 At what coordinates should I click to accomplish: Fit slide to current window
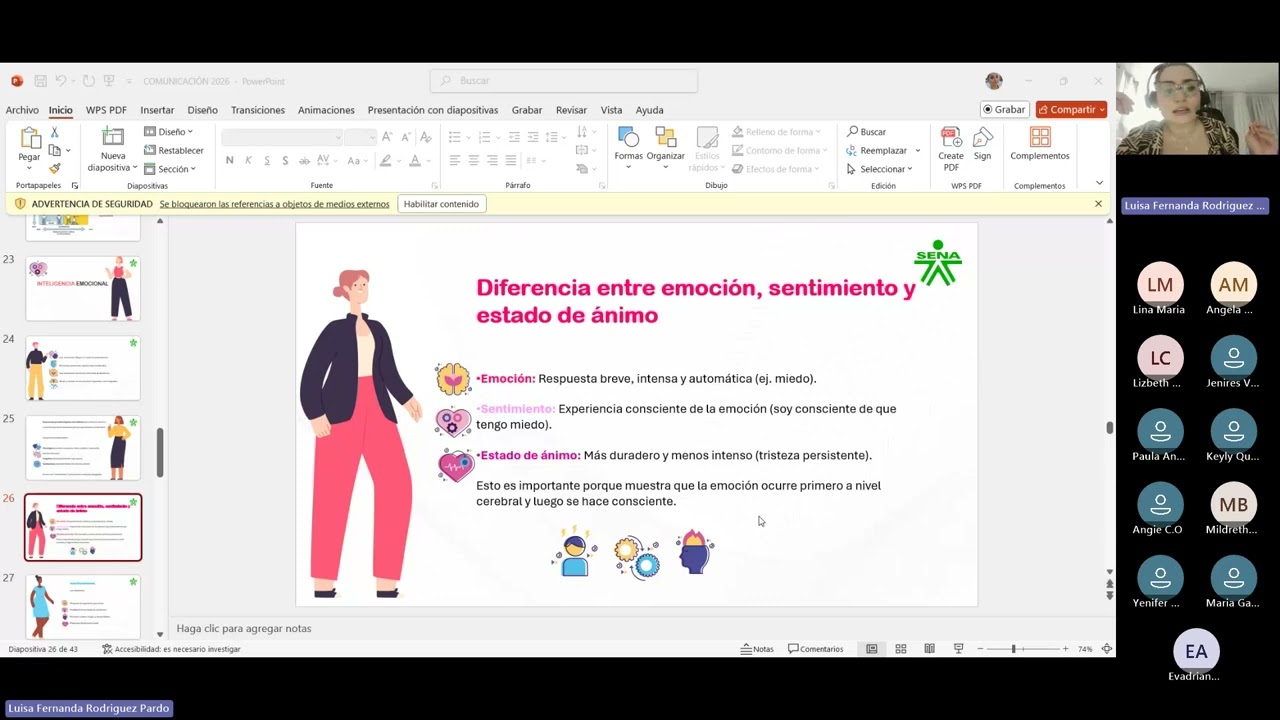1106,649
